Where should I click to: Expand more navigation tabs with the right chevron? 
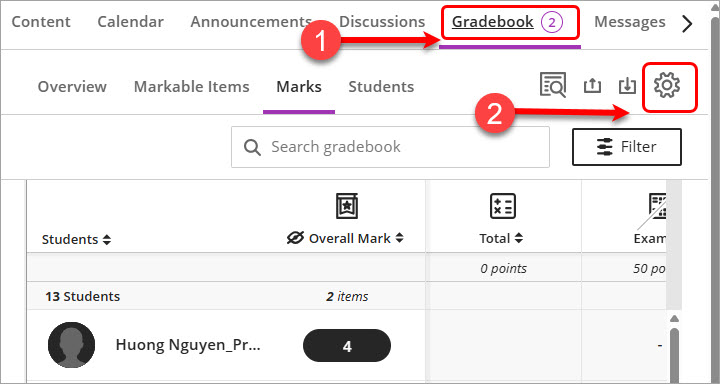point(687,24)
